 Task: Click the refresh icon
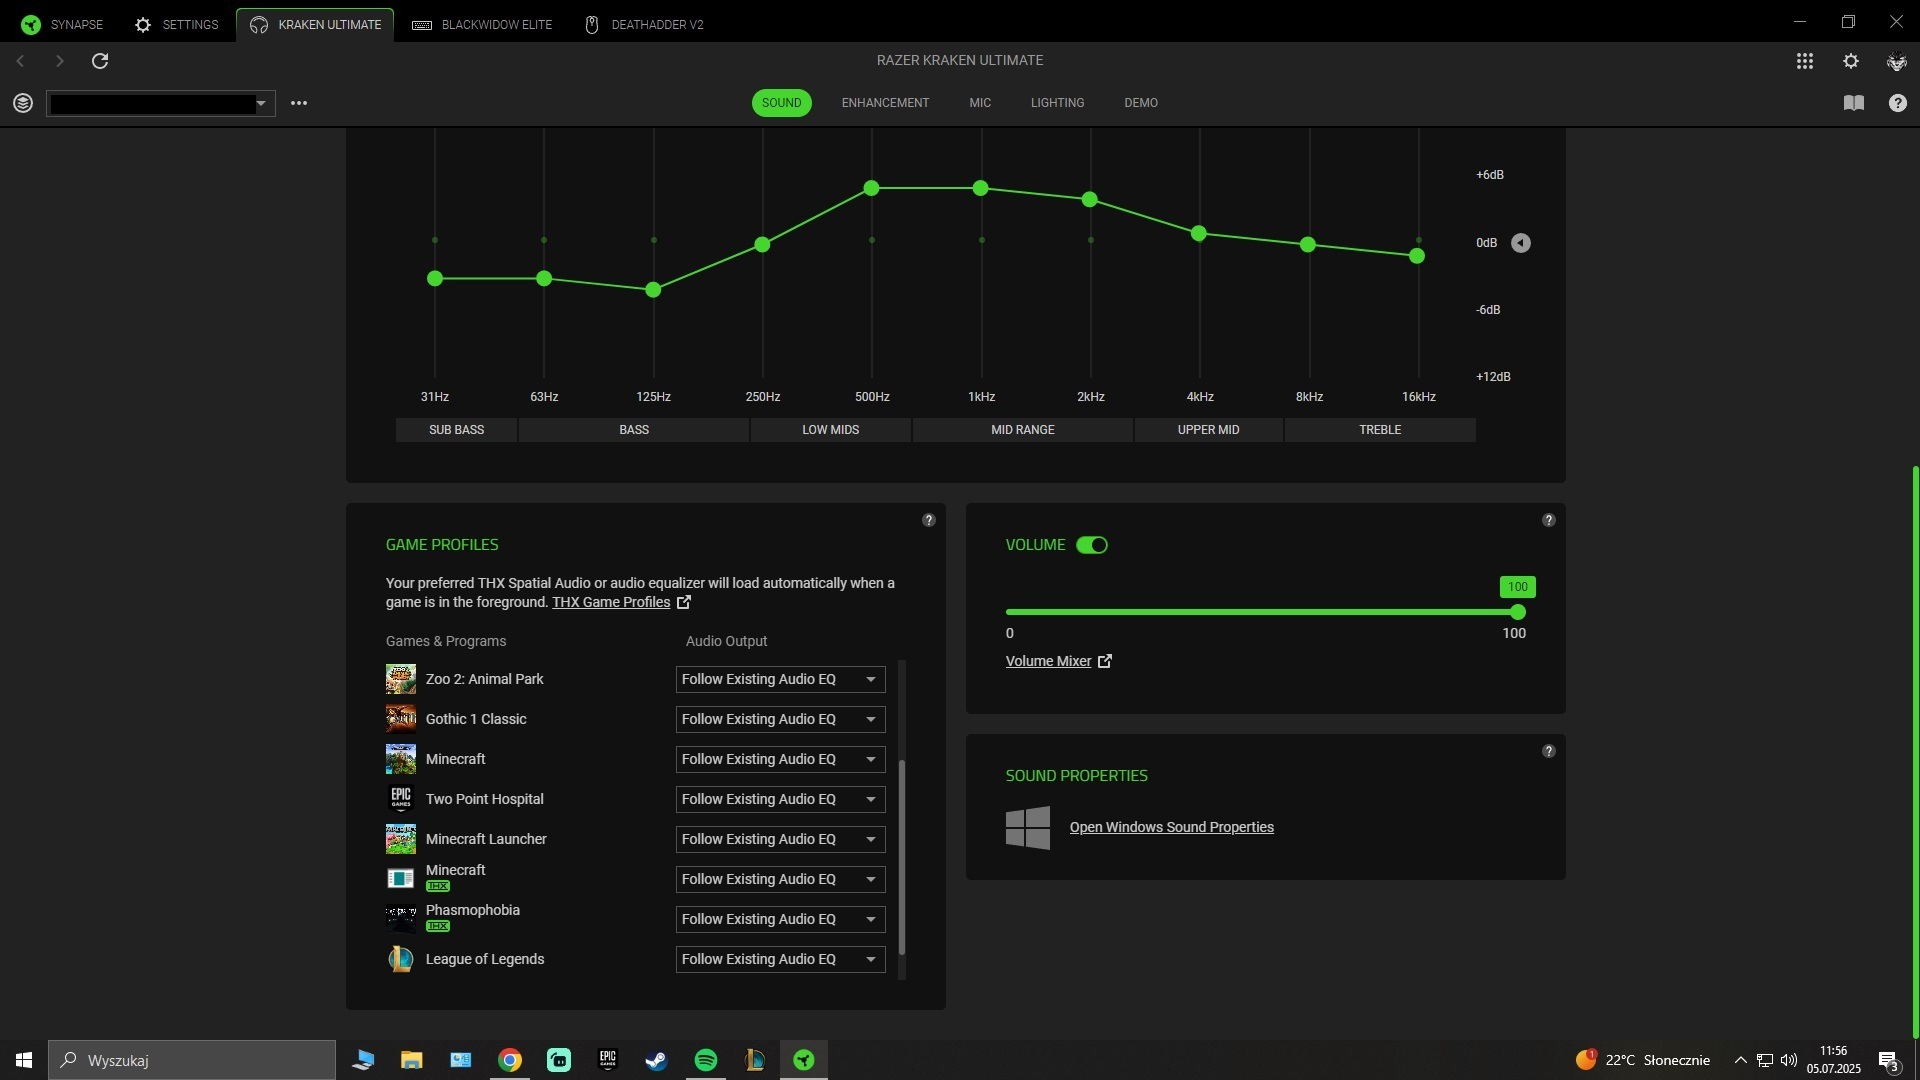[100, 61]
